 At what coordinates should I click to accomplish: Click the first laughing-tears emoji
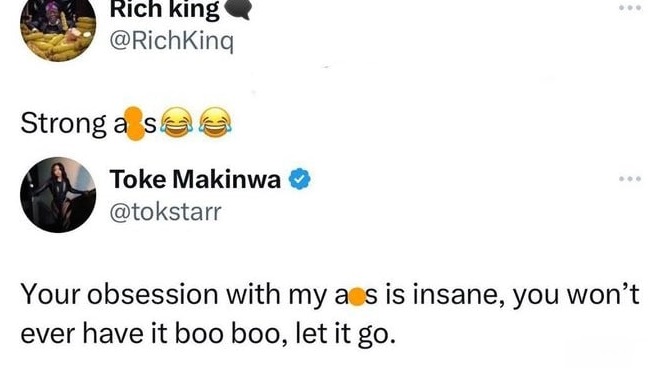[x=176, y=123]
